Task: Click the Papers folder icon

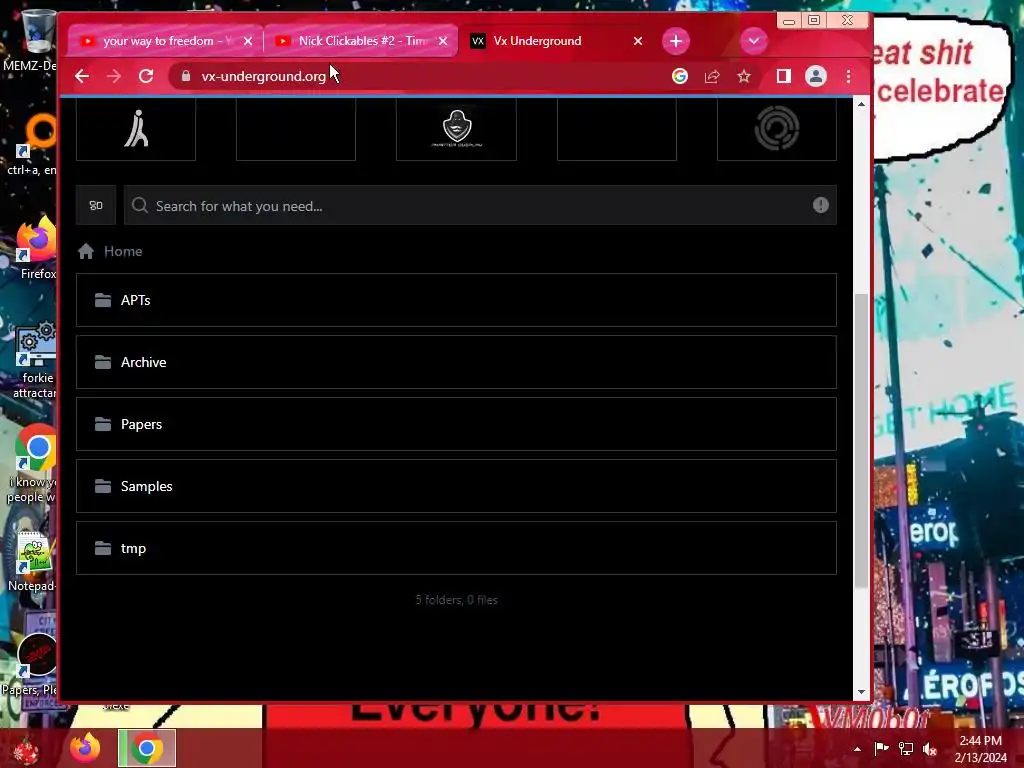Action: pos(103,424)
